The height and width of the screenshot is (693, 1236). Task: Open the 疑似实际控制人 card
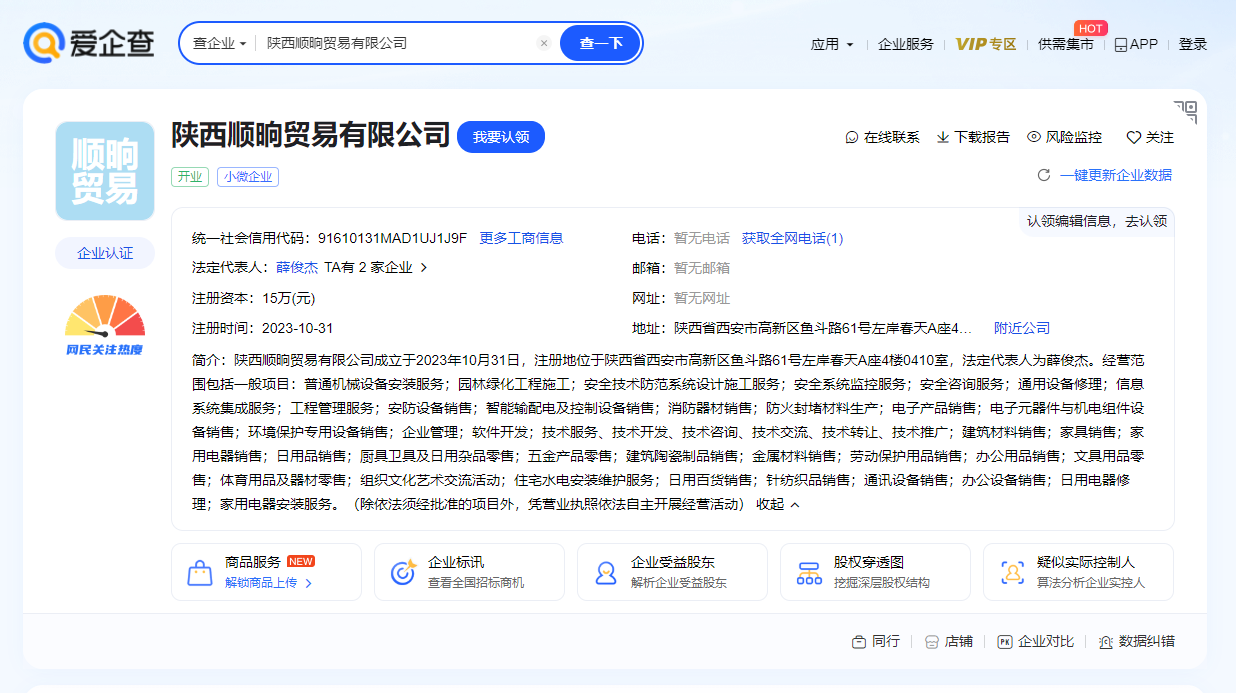pos(1078,572)
